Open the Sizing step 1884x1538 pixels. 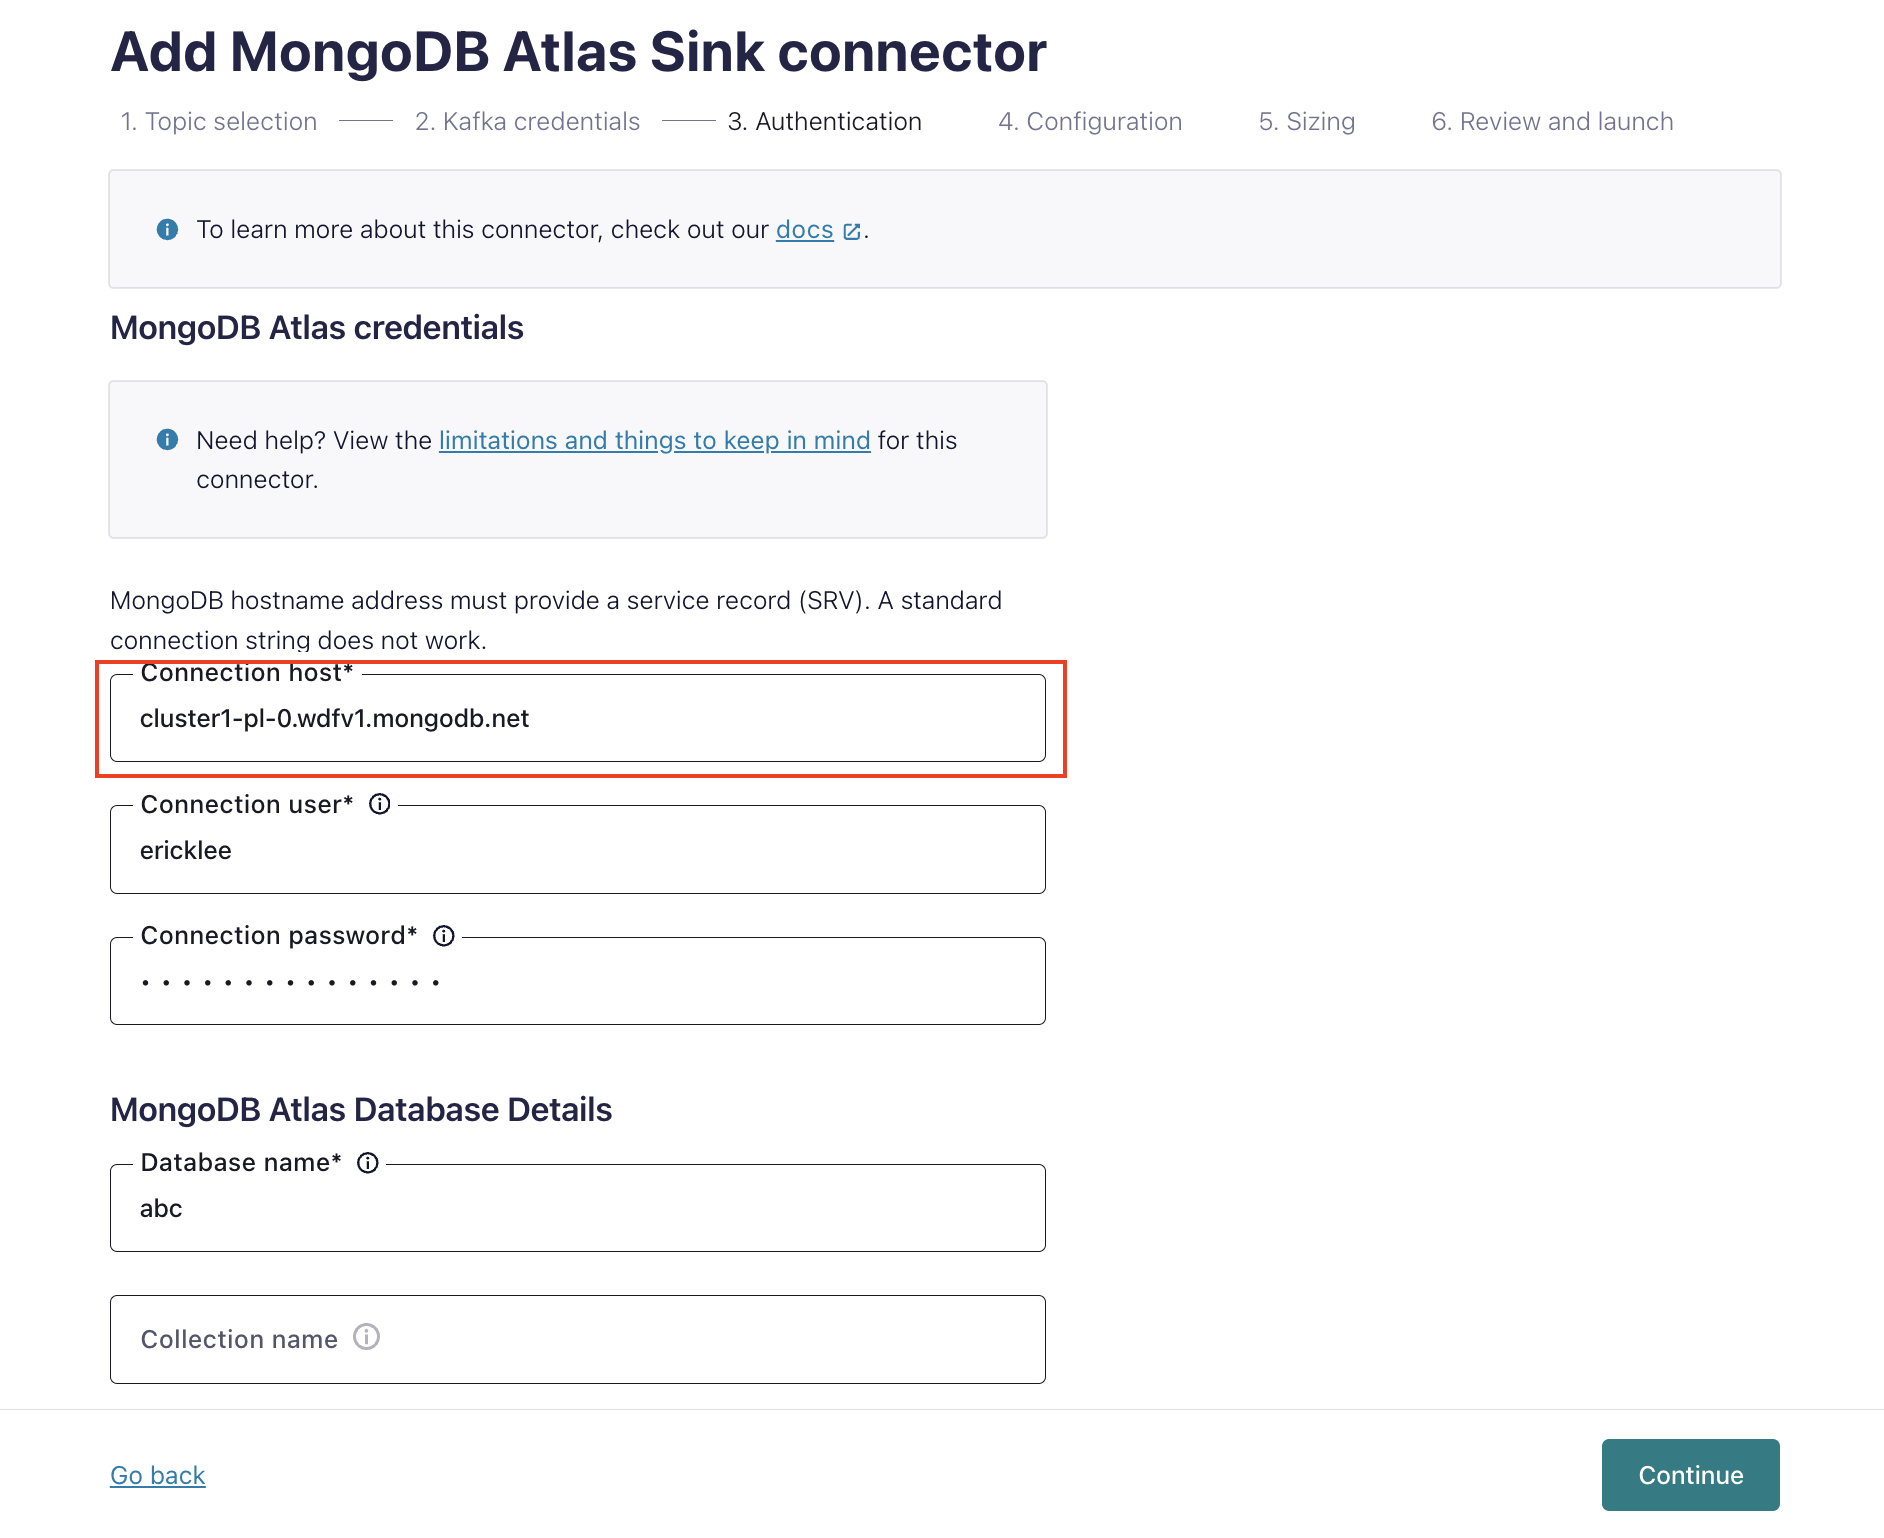pyautogui.click(x=1306, y=121)
